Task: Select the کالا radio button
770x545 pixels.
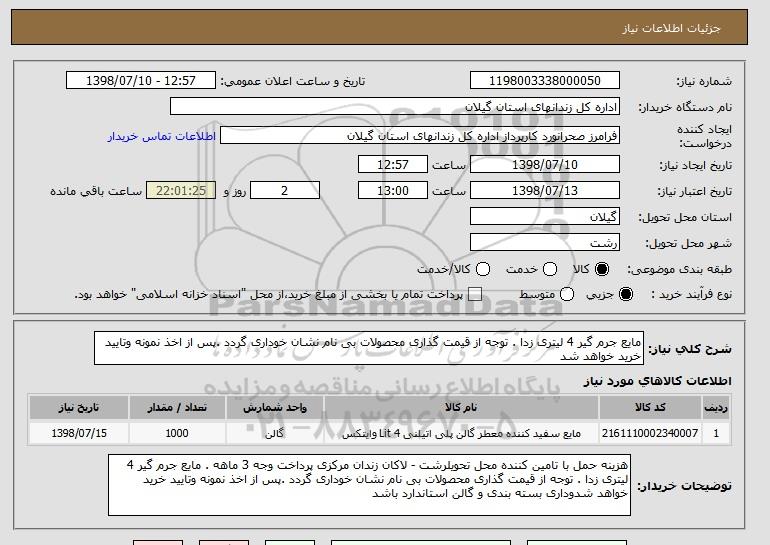Action: click(x=602, y=269)
